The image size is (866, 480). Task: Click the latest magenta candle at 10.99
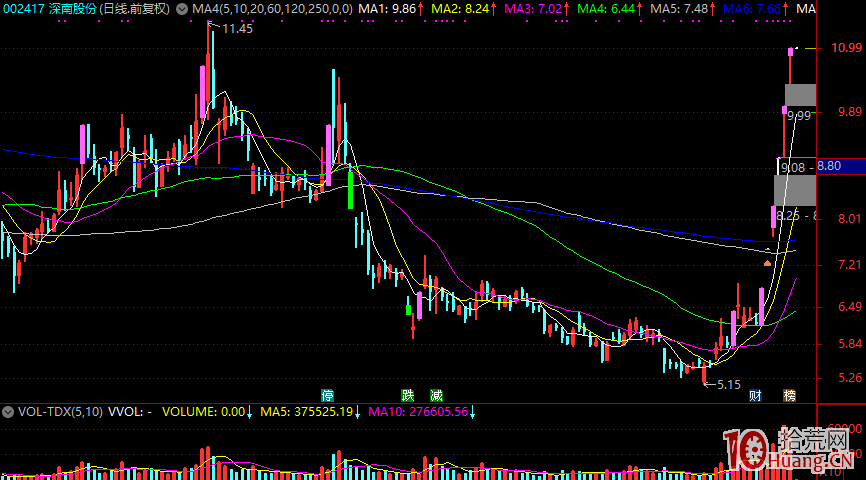[x=790, y=52]
